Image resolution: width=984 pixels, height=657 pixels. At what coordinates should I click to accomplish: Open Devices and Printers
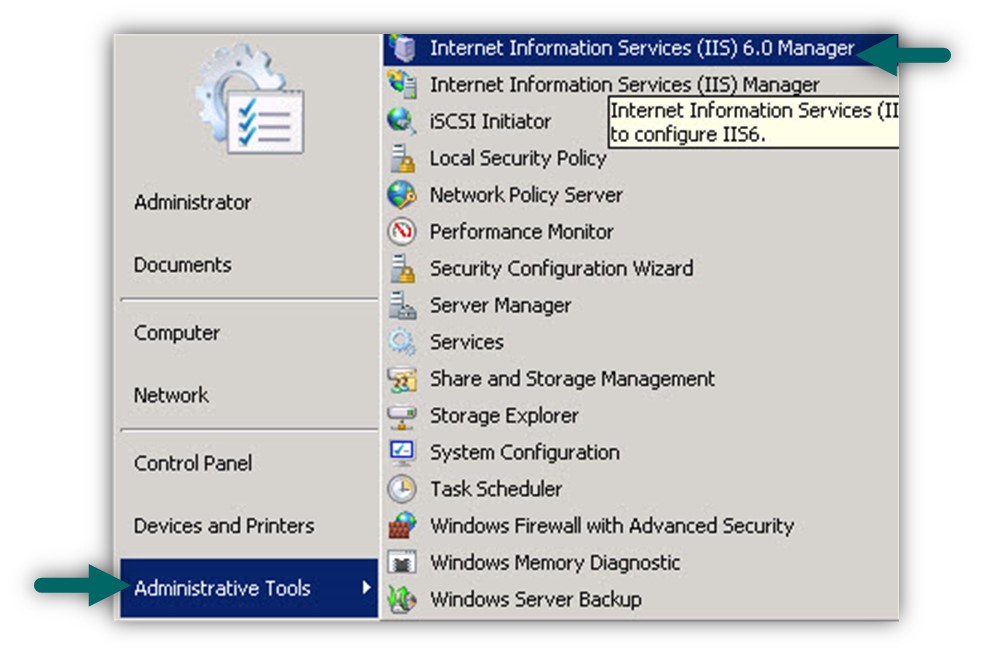click(224, 525)
